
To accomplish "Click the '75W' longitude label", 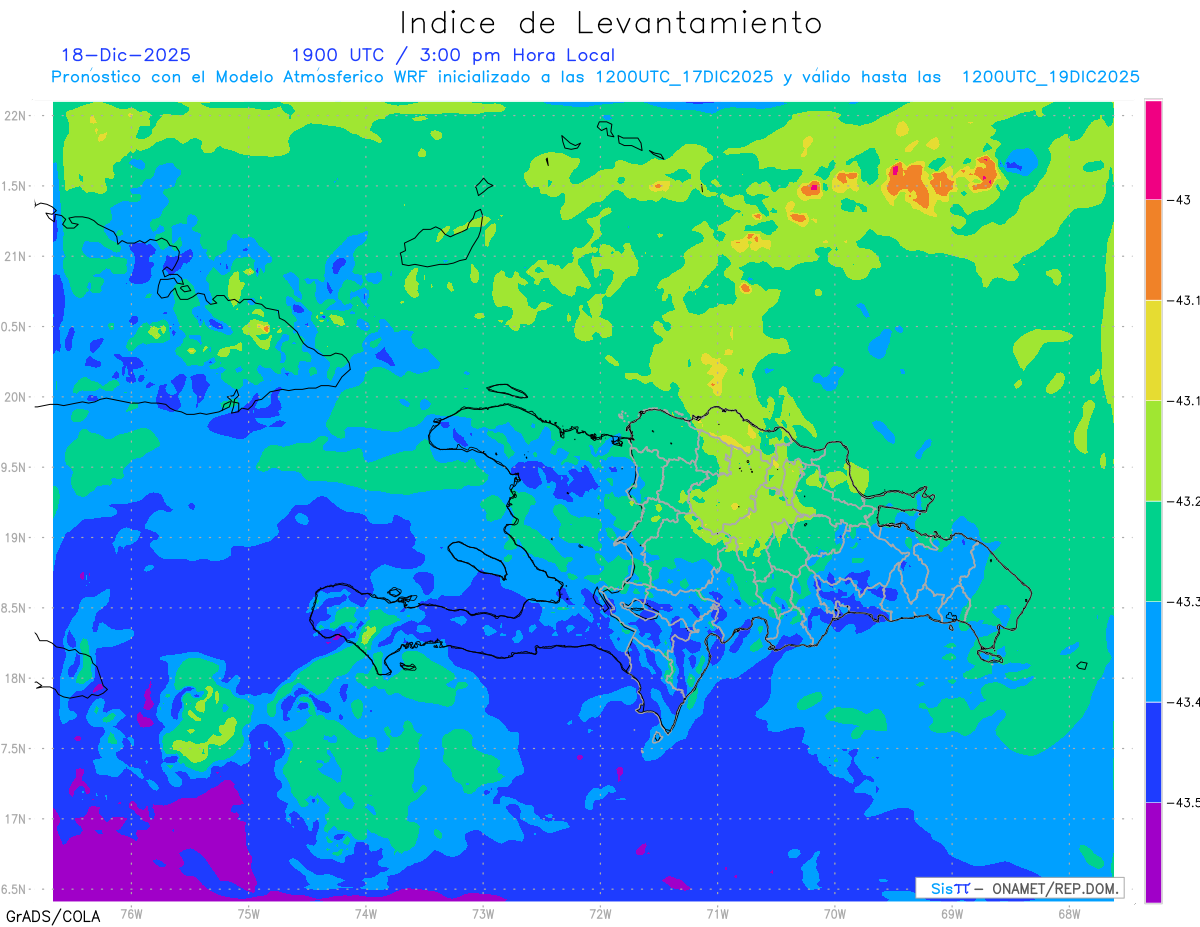I will [x=249, y=913].
